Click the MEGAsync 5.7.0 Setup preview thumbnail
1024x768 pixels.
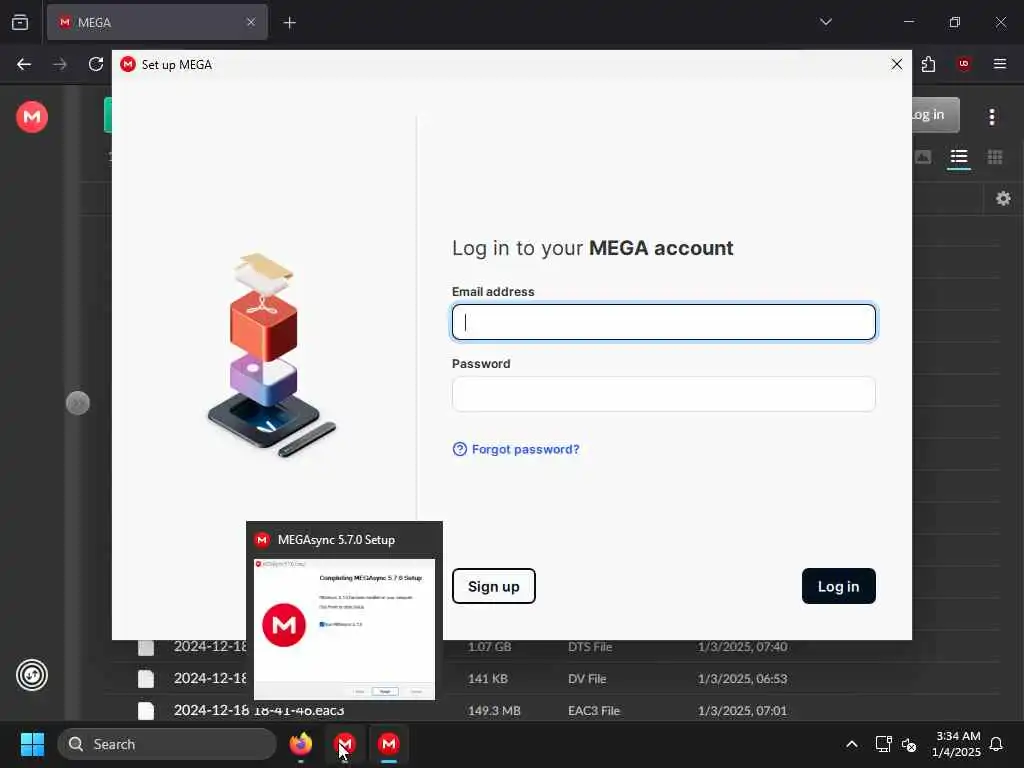[x=344, y=629]
